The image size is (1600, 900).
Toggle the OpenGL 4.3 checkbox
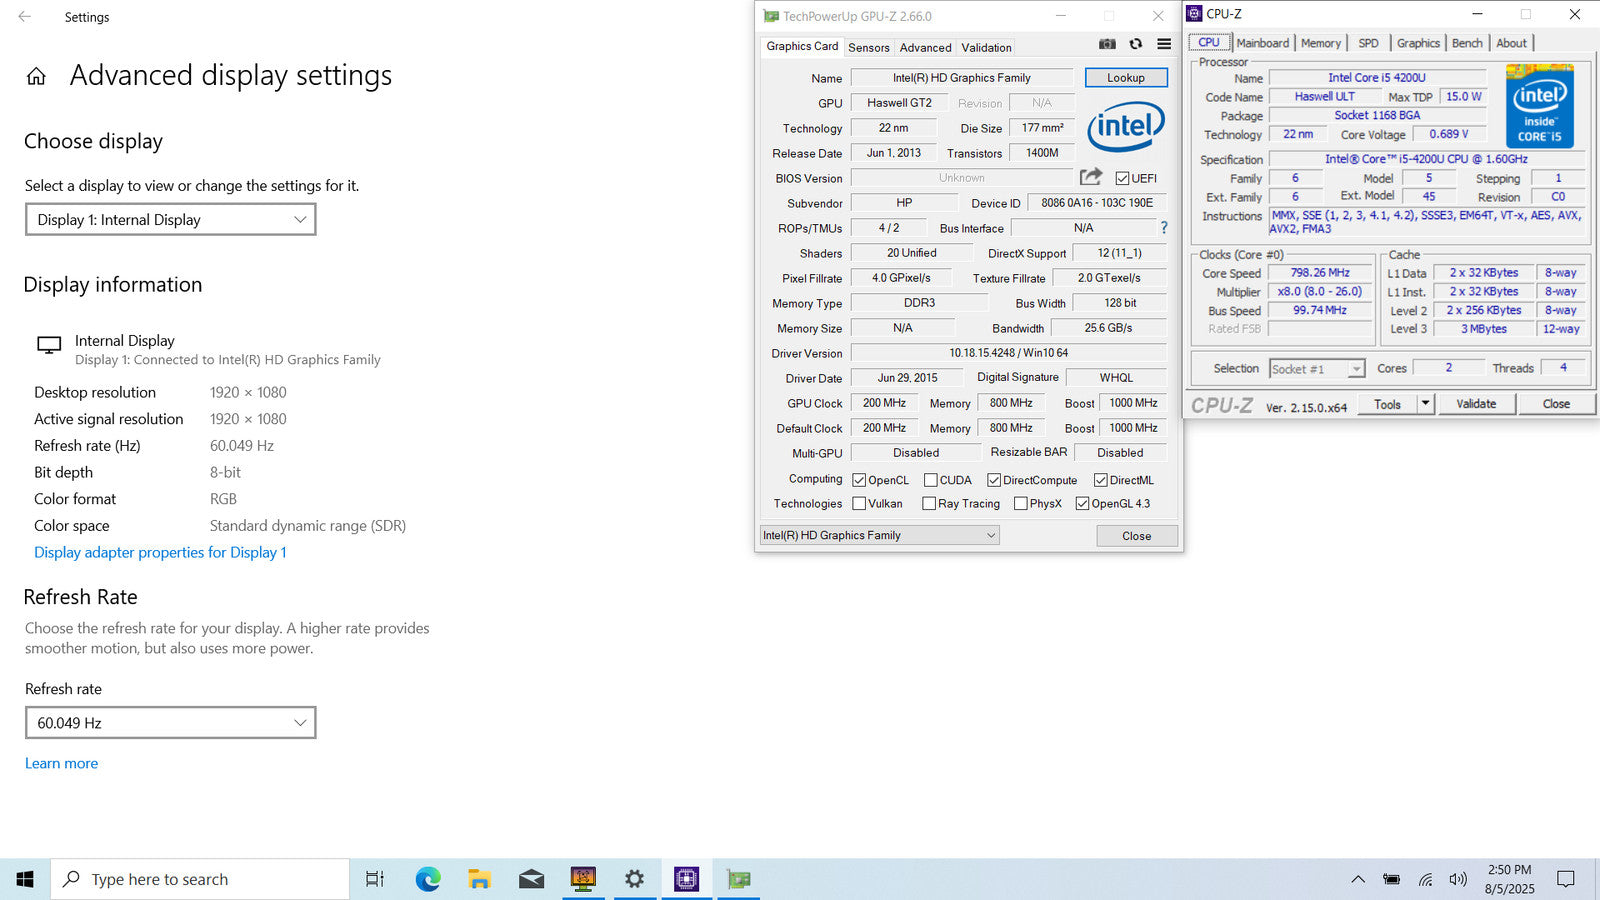click(x=1082, y=503)
